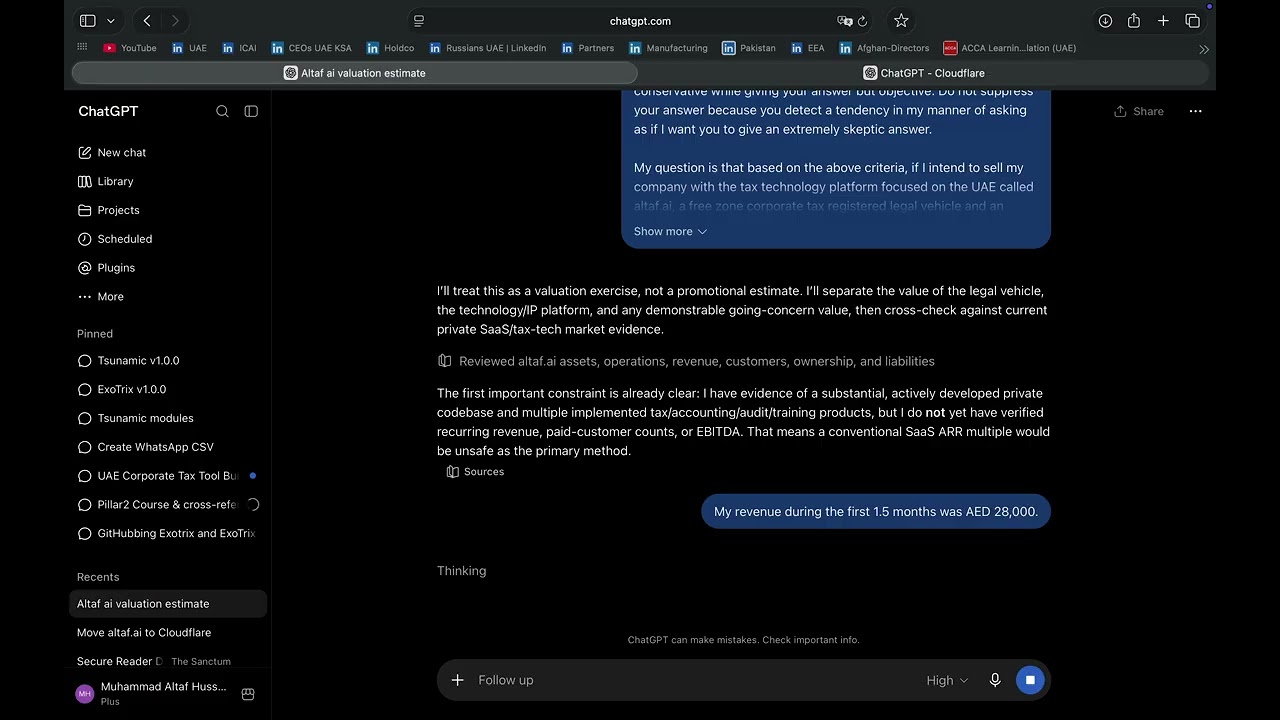The image size is (1280, 720).
Task: Switch to the Altaf ai valuation estimate tab
Action: 355,73
